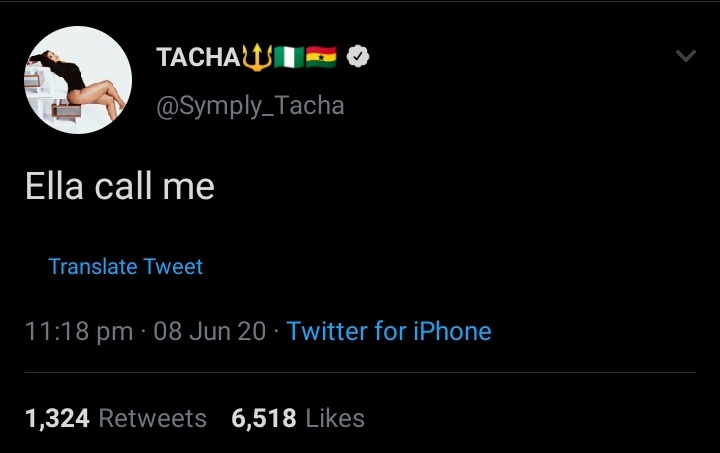Click the blue verified badge

tap(357, 58)
